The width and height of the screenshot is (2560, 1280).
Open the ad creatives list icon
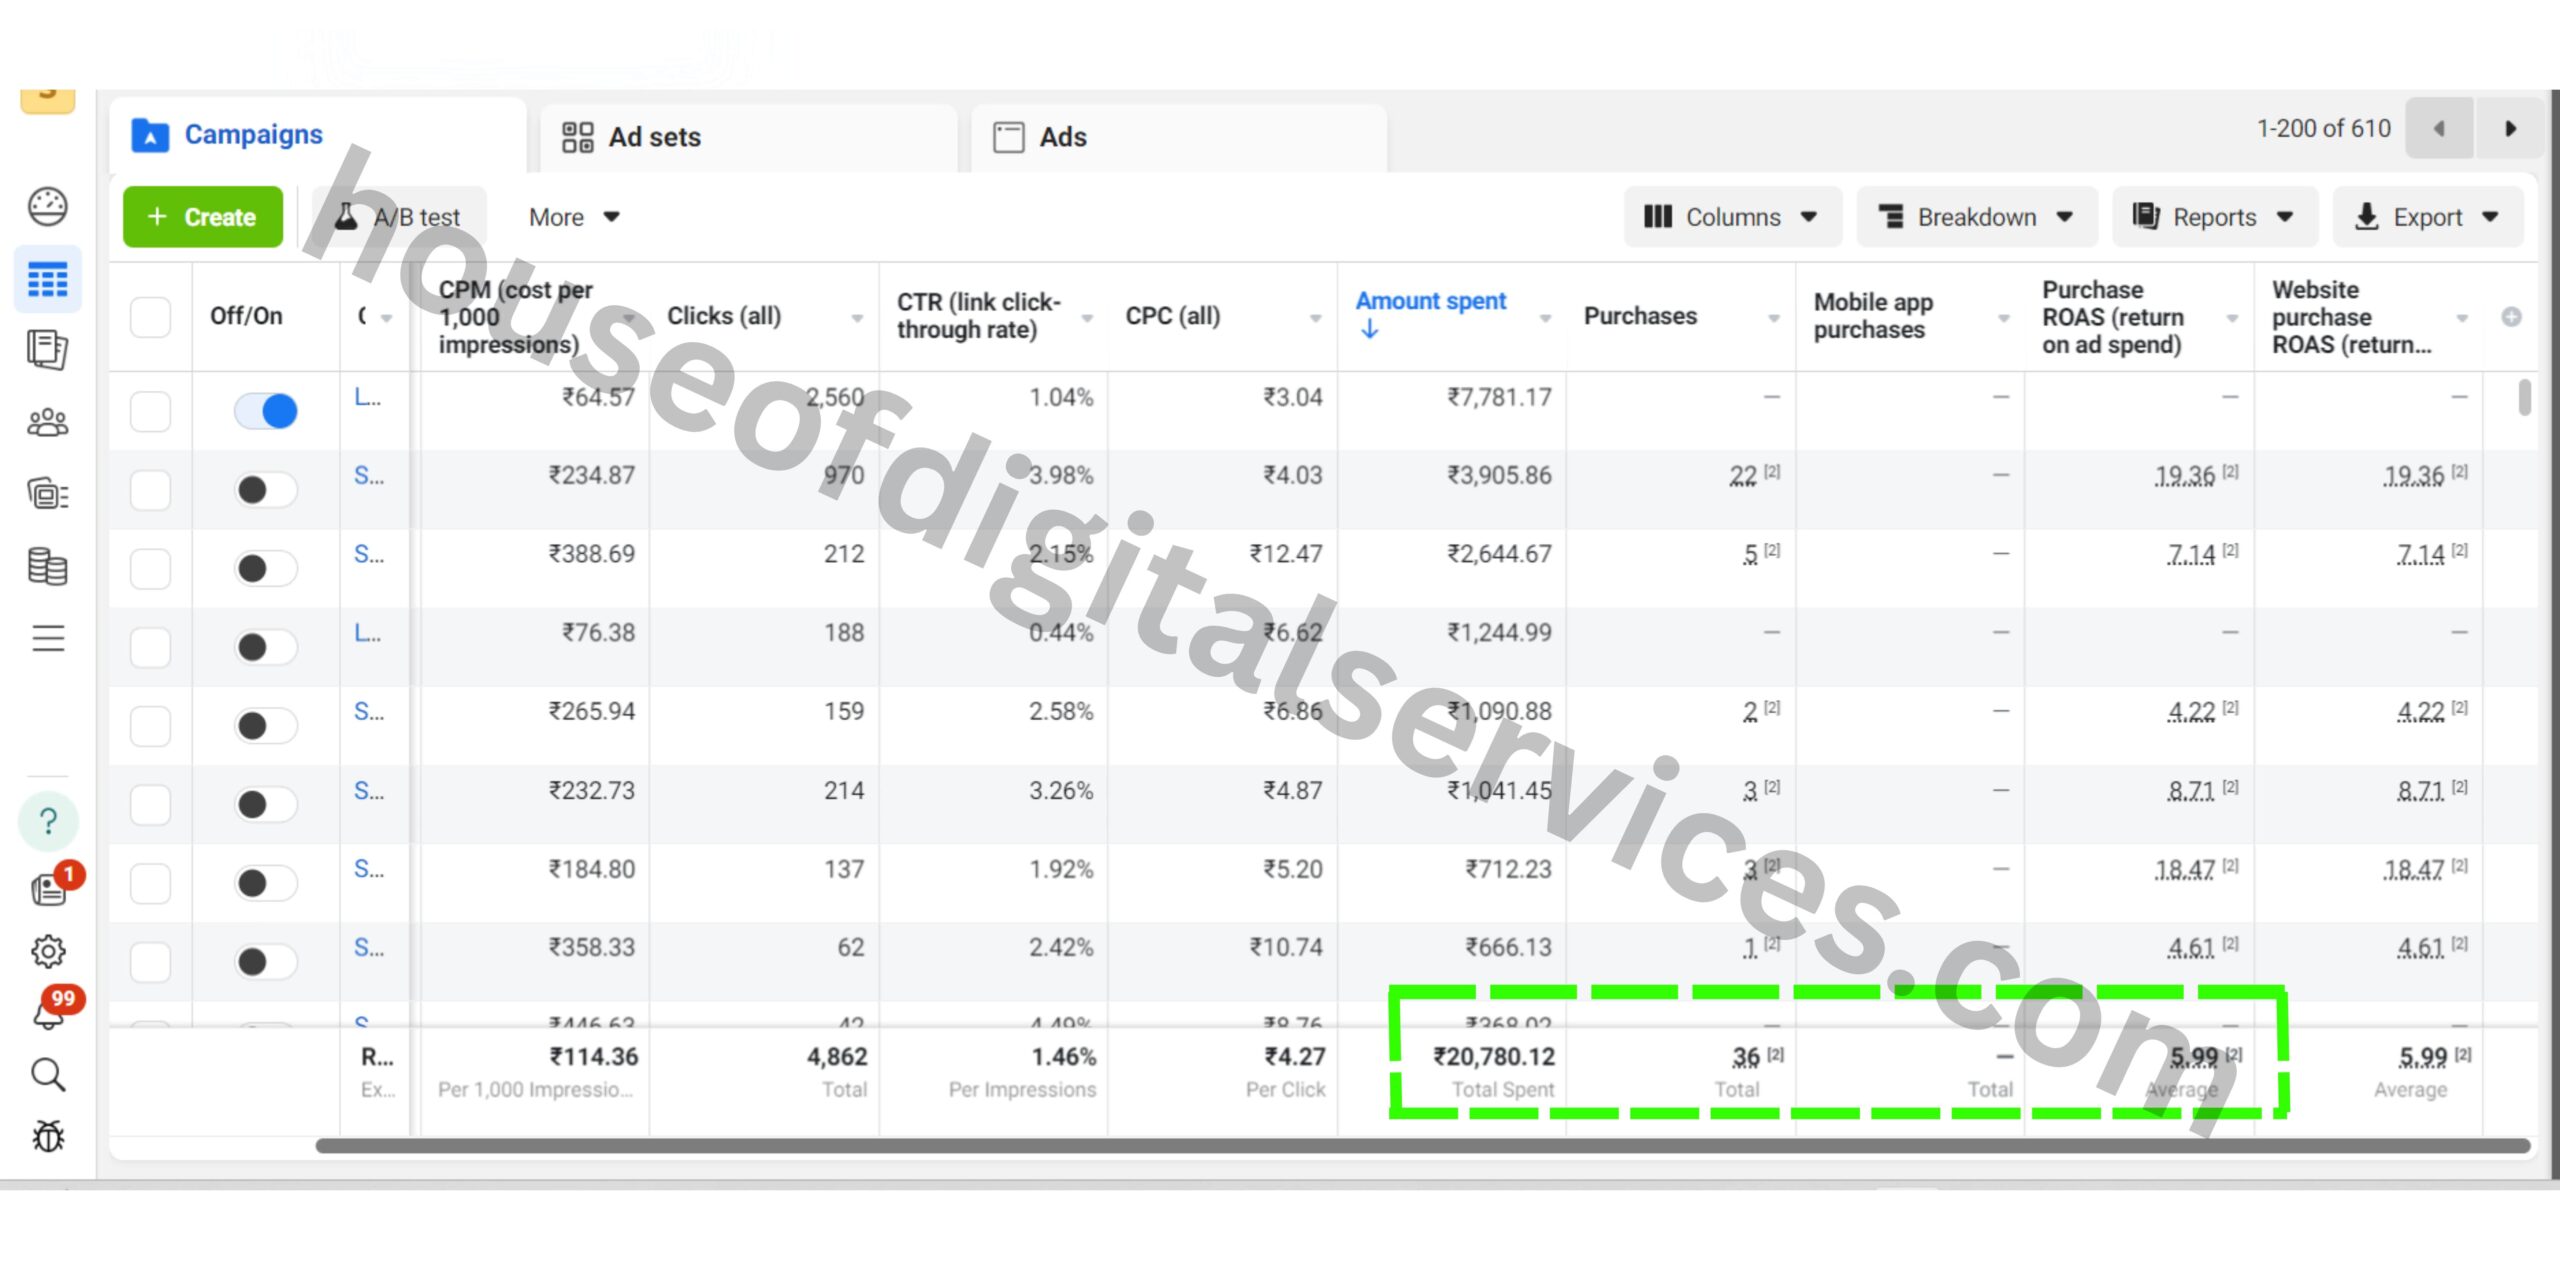47,494
